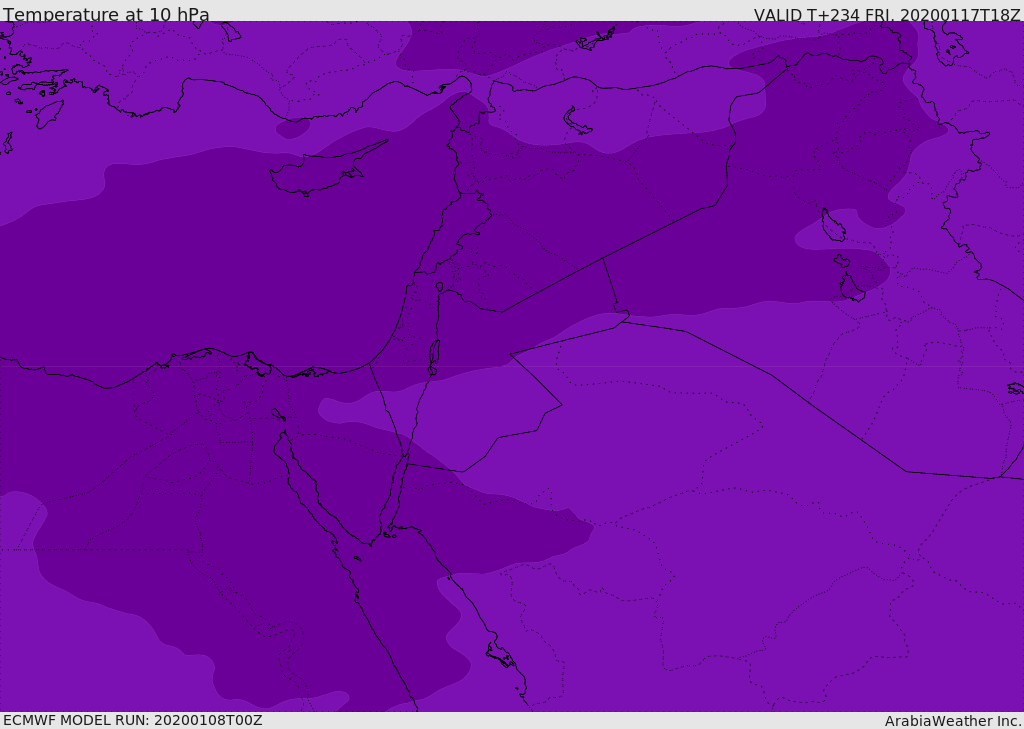Click the 'ECMWF MODEL RUN: 20200108T00Z' text
Image resolution: width=1024 pixels, height=729 pixels.
point(133,720)
